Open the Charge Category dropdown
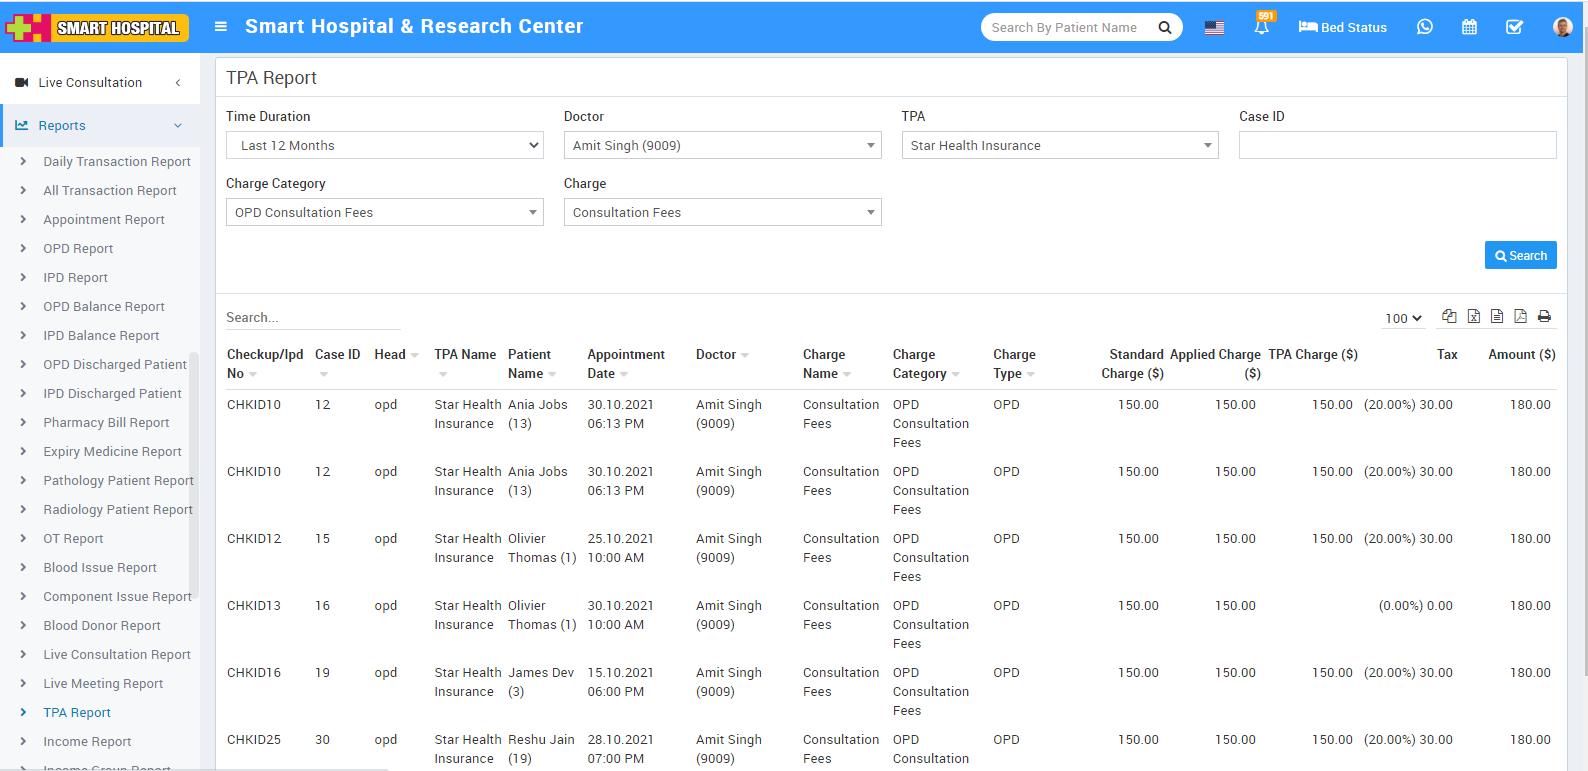This screenshot has width=1588, height=771. 385,212
